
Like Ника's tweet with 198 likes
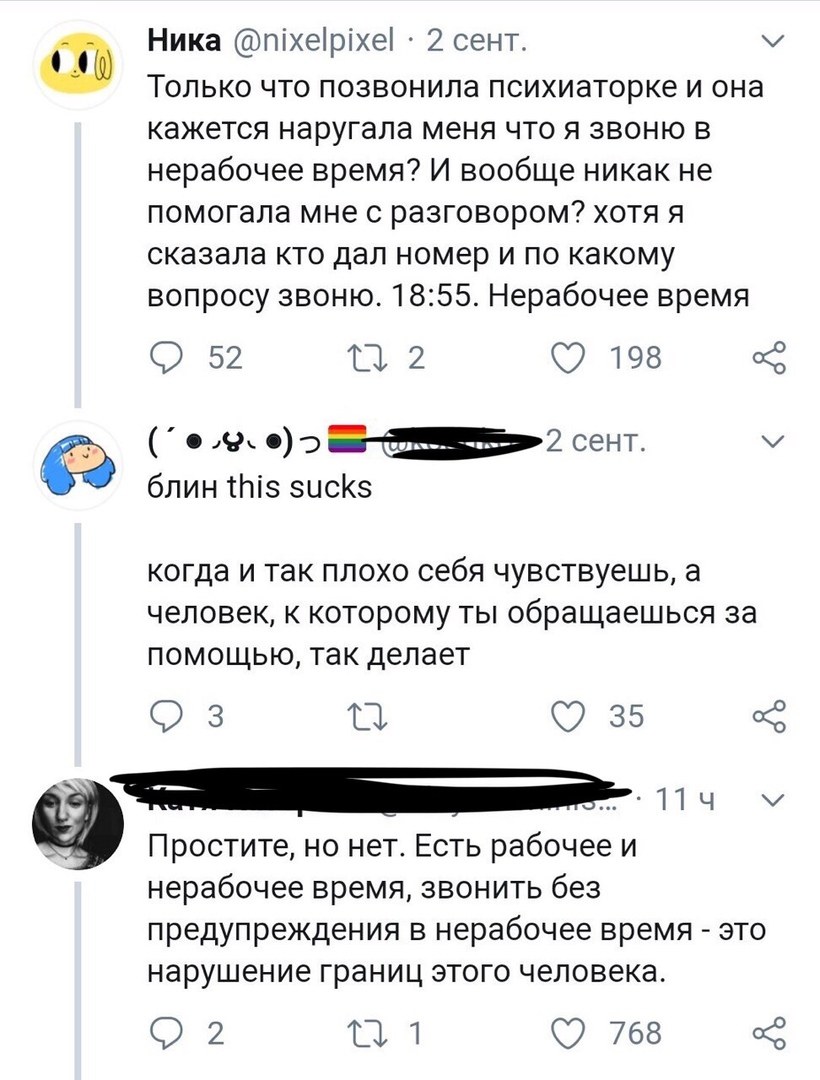tap(578, 358)
